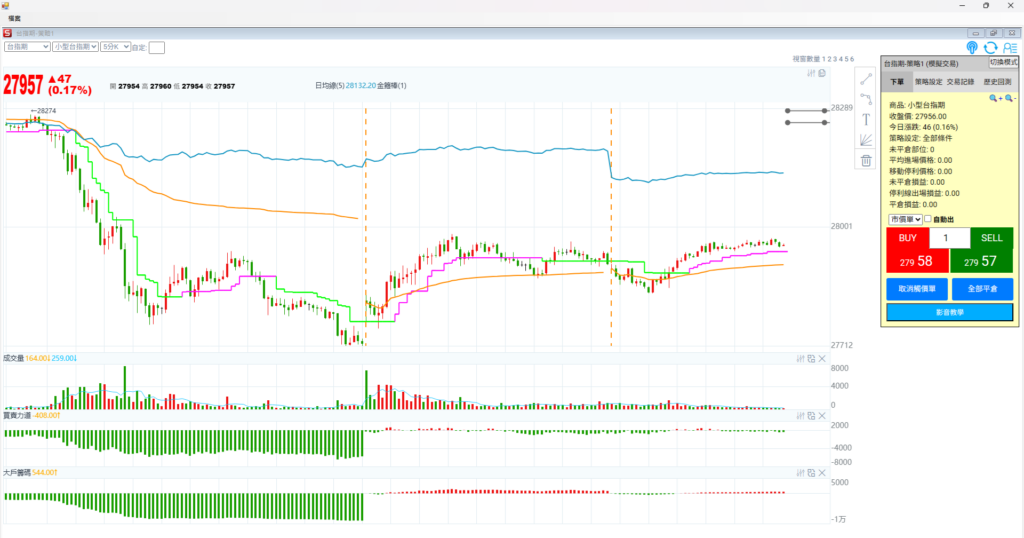This screenshot has height=538, width=1024.
Task: Choose the text annotation tool
Action: [x=866, y=119]
